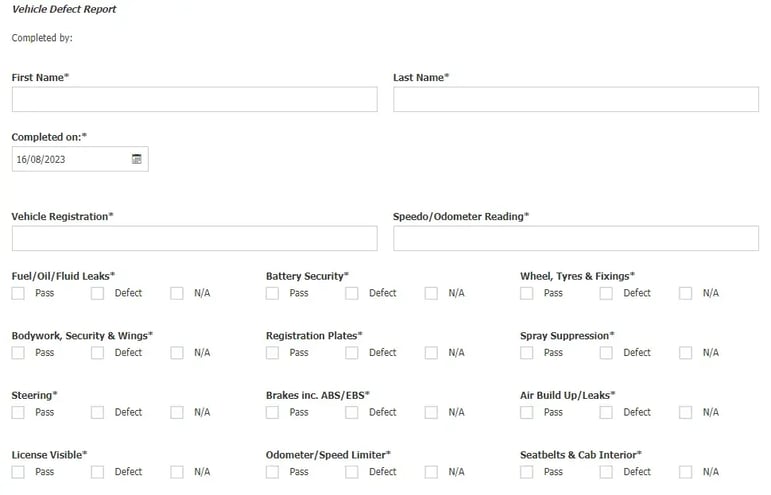Focus the Vehicle Registration field

click(x=195, y=238)
